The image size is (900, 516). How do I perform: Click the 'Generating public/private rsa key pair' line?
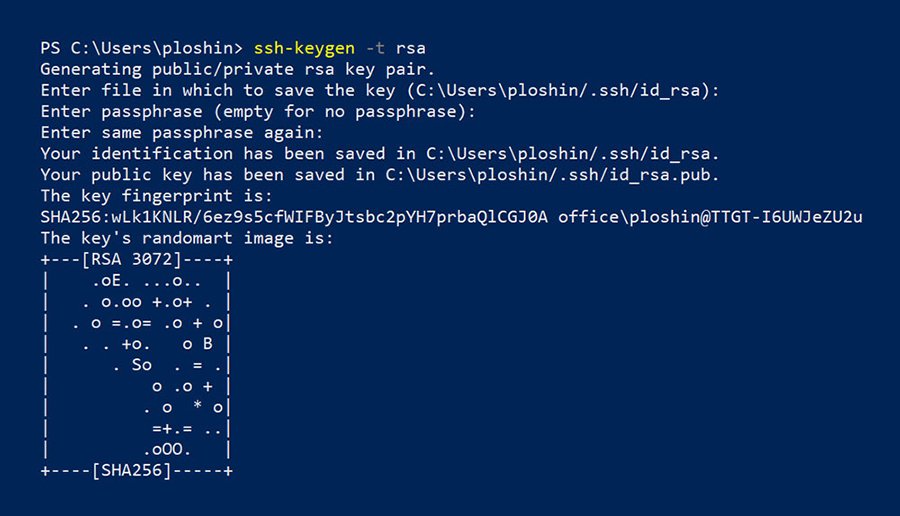pos(238,69)
